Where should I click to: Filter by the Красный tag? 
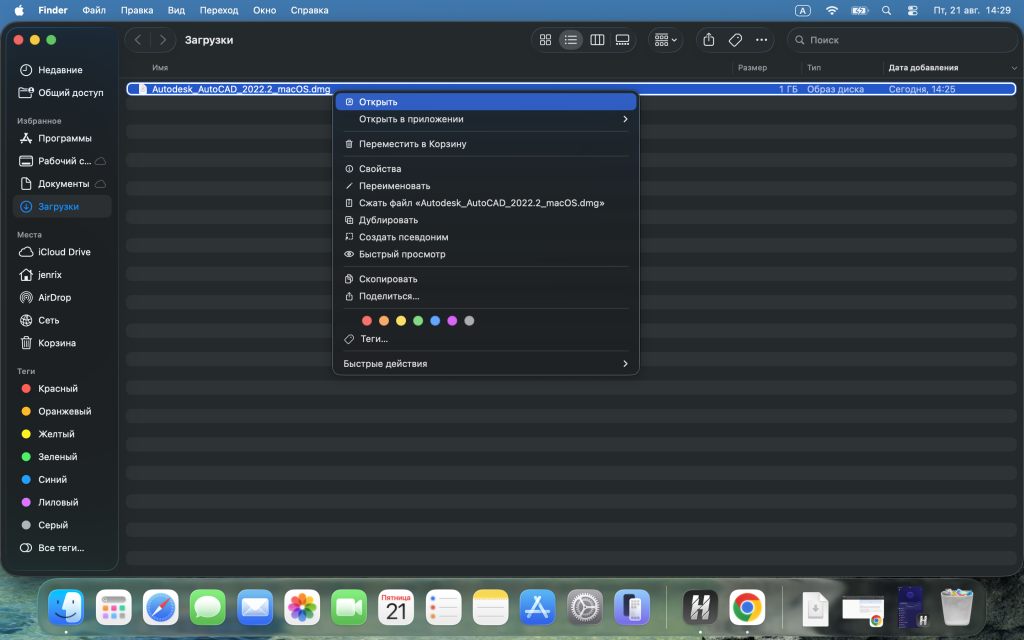click(x=62, y=389)
